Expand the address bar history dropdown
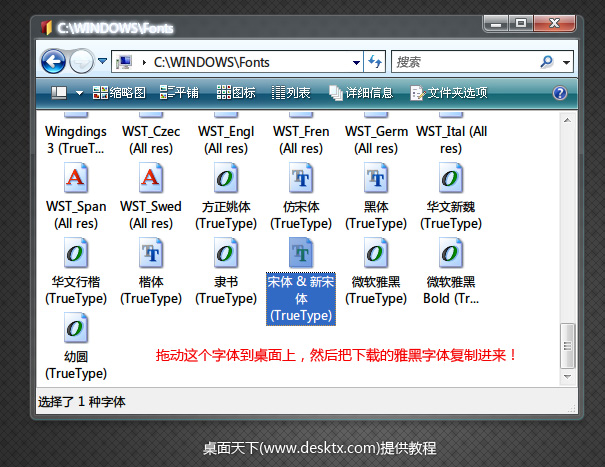The height and width of the screenshot is (467, 605). point(356,63)
